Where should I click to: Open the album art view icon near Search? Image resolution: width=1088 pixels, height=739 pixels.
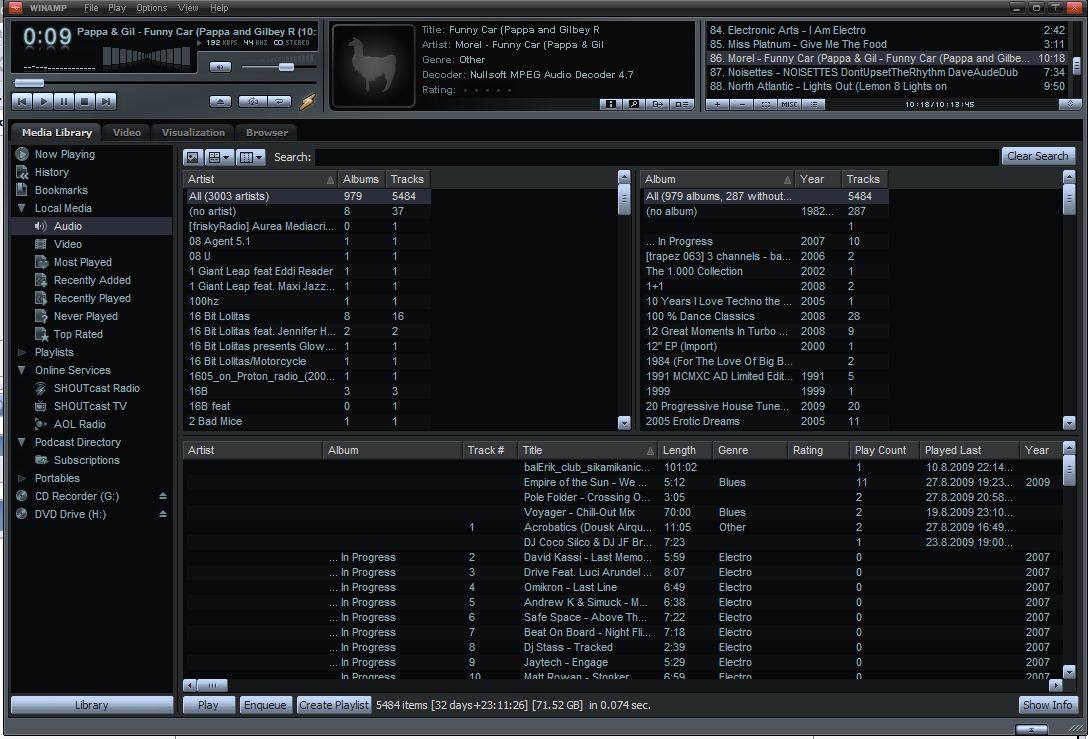192,157
